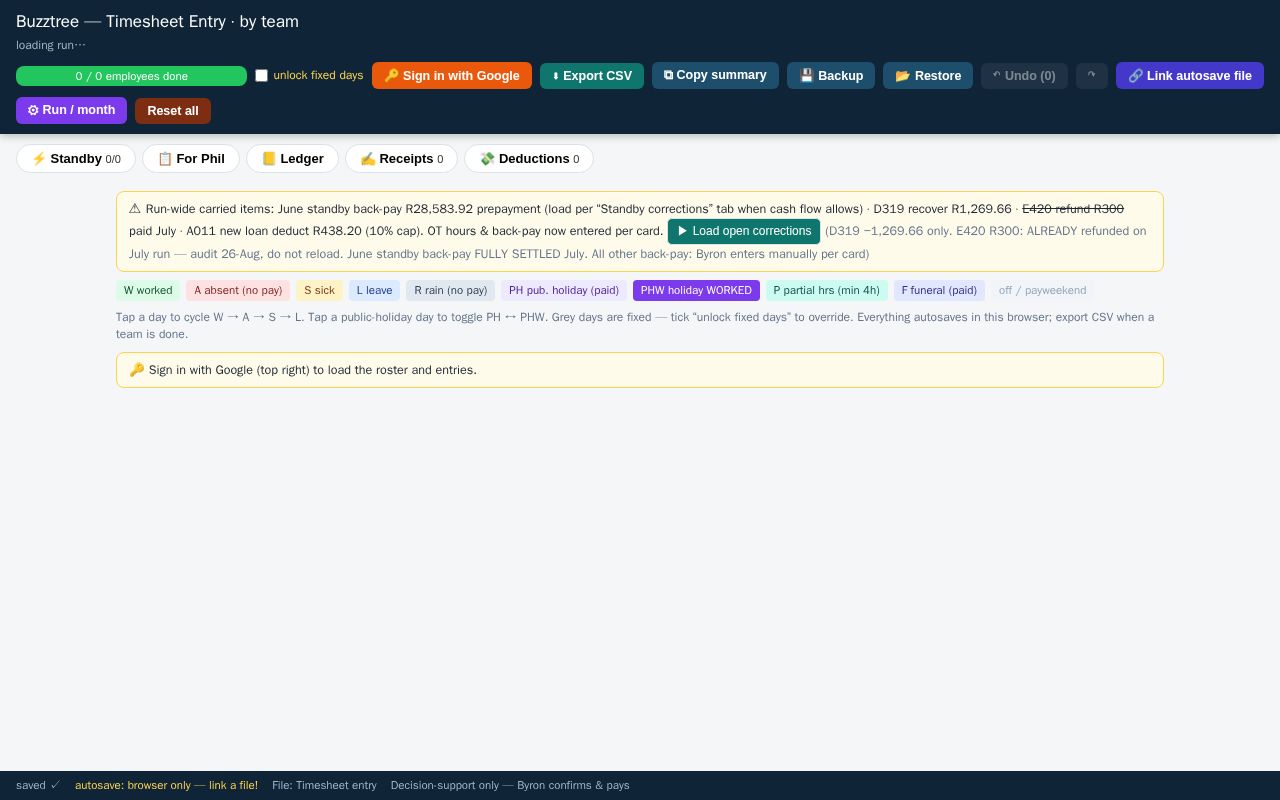This screenshot has height=800, width=1280.
Task: Click the PH pub. holiday (paid) chip
Action: [x=564, y=291]
